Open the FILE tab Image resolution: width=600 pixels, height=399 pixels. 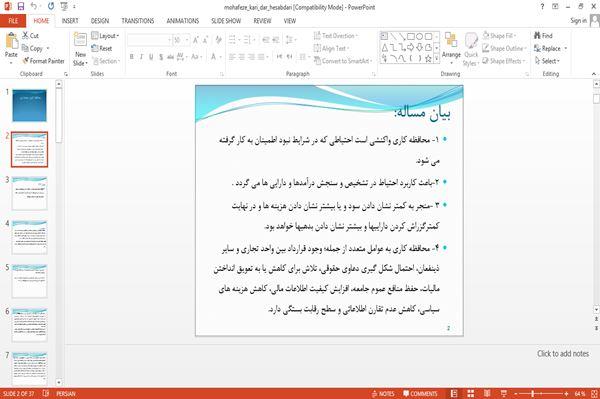pyautogui.click(x=13, y=21)
